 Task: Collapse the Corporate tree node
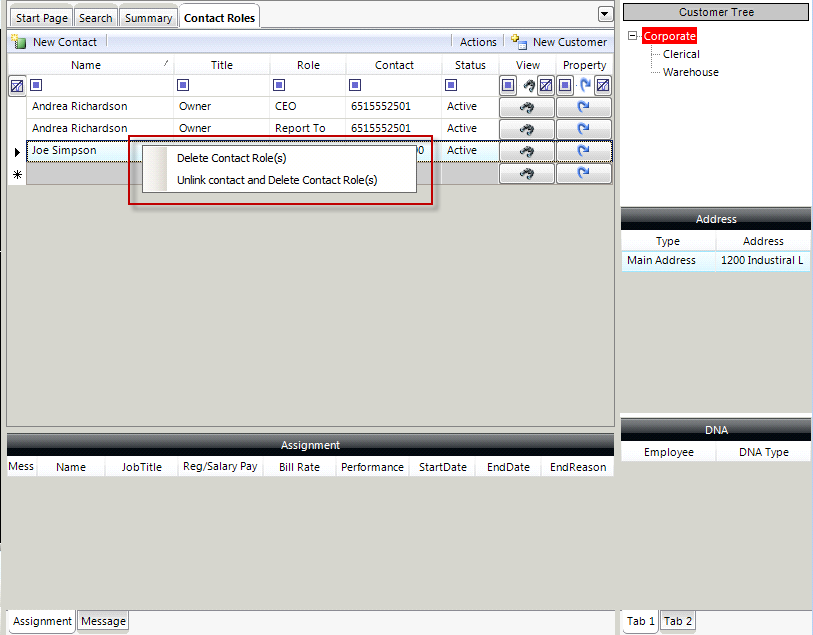pyautogui.click(x=632, y=36)
